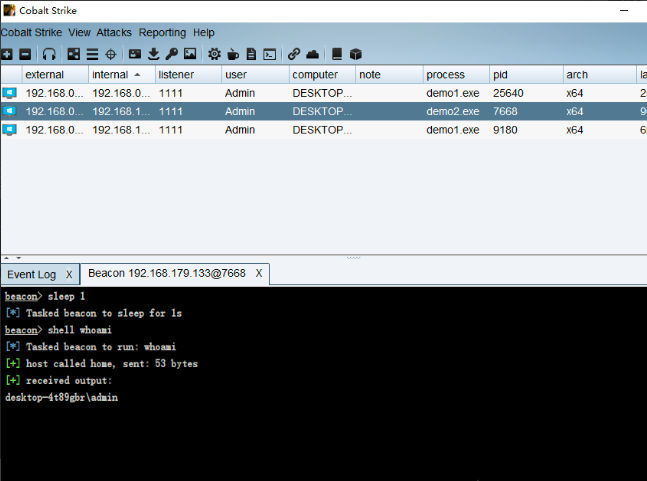The image size is (647, 481).
Task: Sort sessions by the external column header
Action: (x=55, y=75)
